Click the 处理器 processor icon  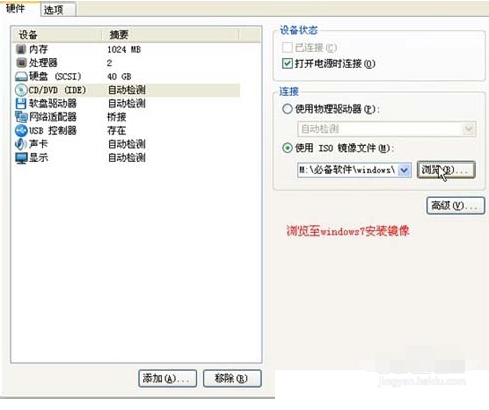[21, 63]
